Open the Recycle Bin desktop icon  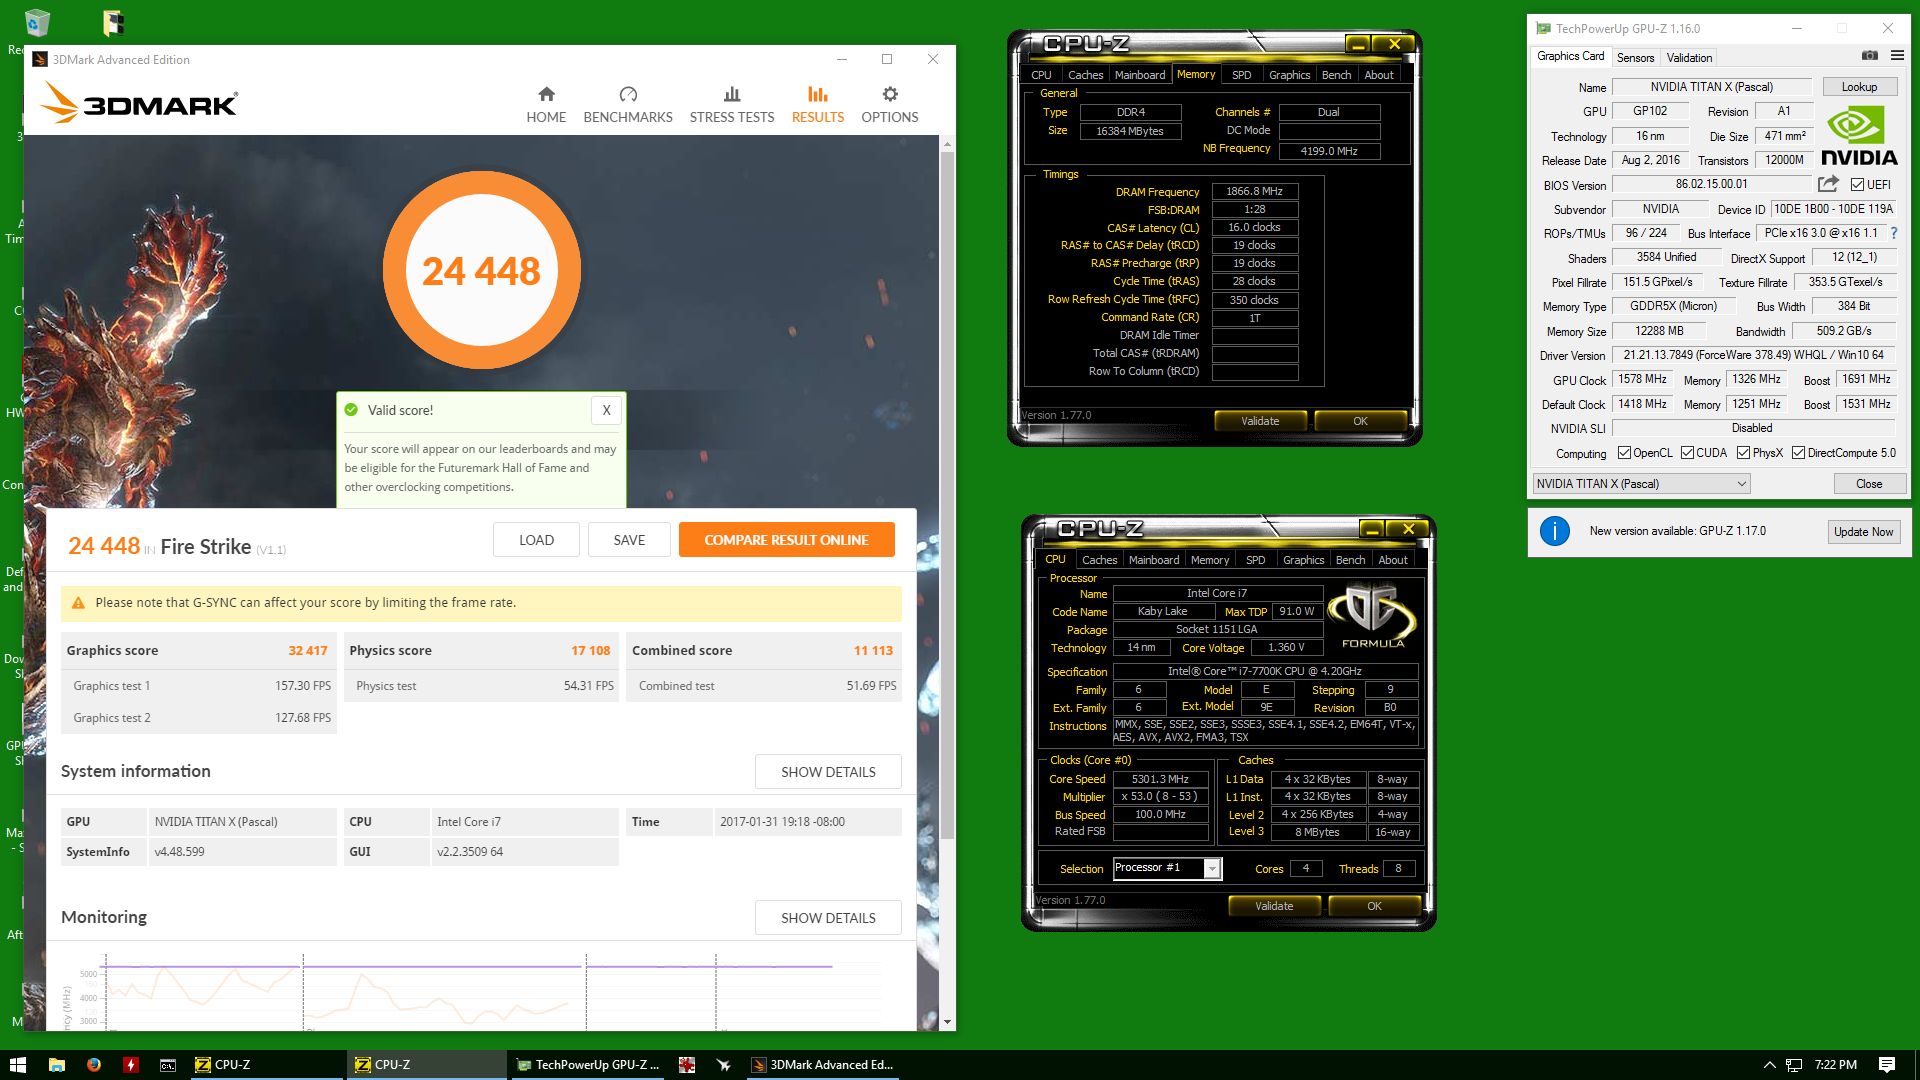[x=37, y=23]
